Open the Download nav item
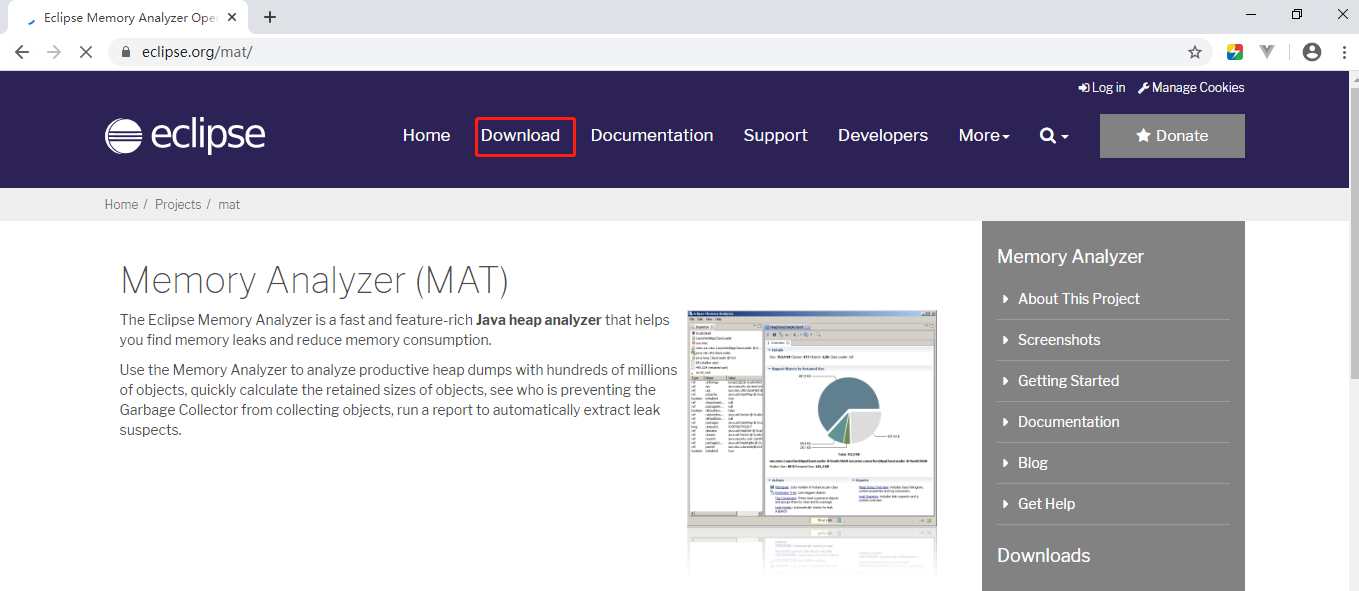 click(520, 136)
